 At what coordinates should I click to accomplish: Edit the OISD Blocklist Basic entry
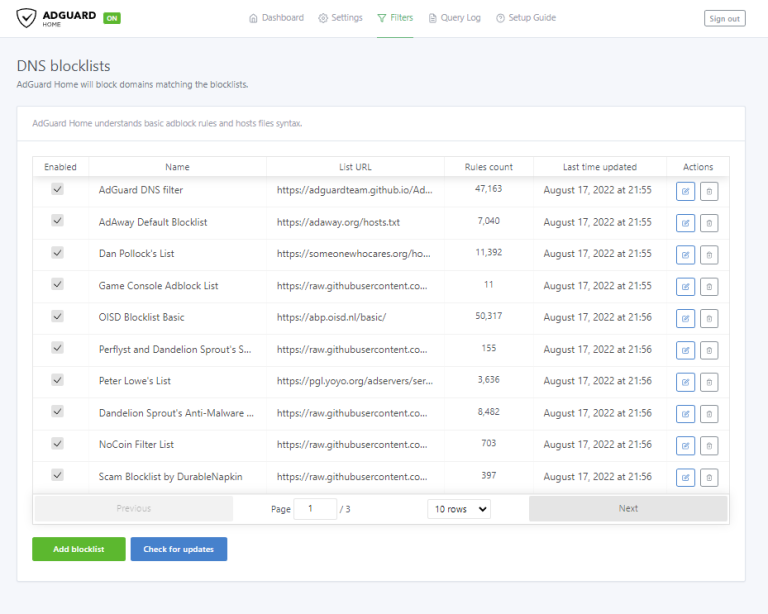(685, 318)
